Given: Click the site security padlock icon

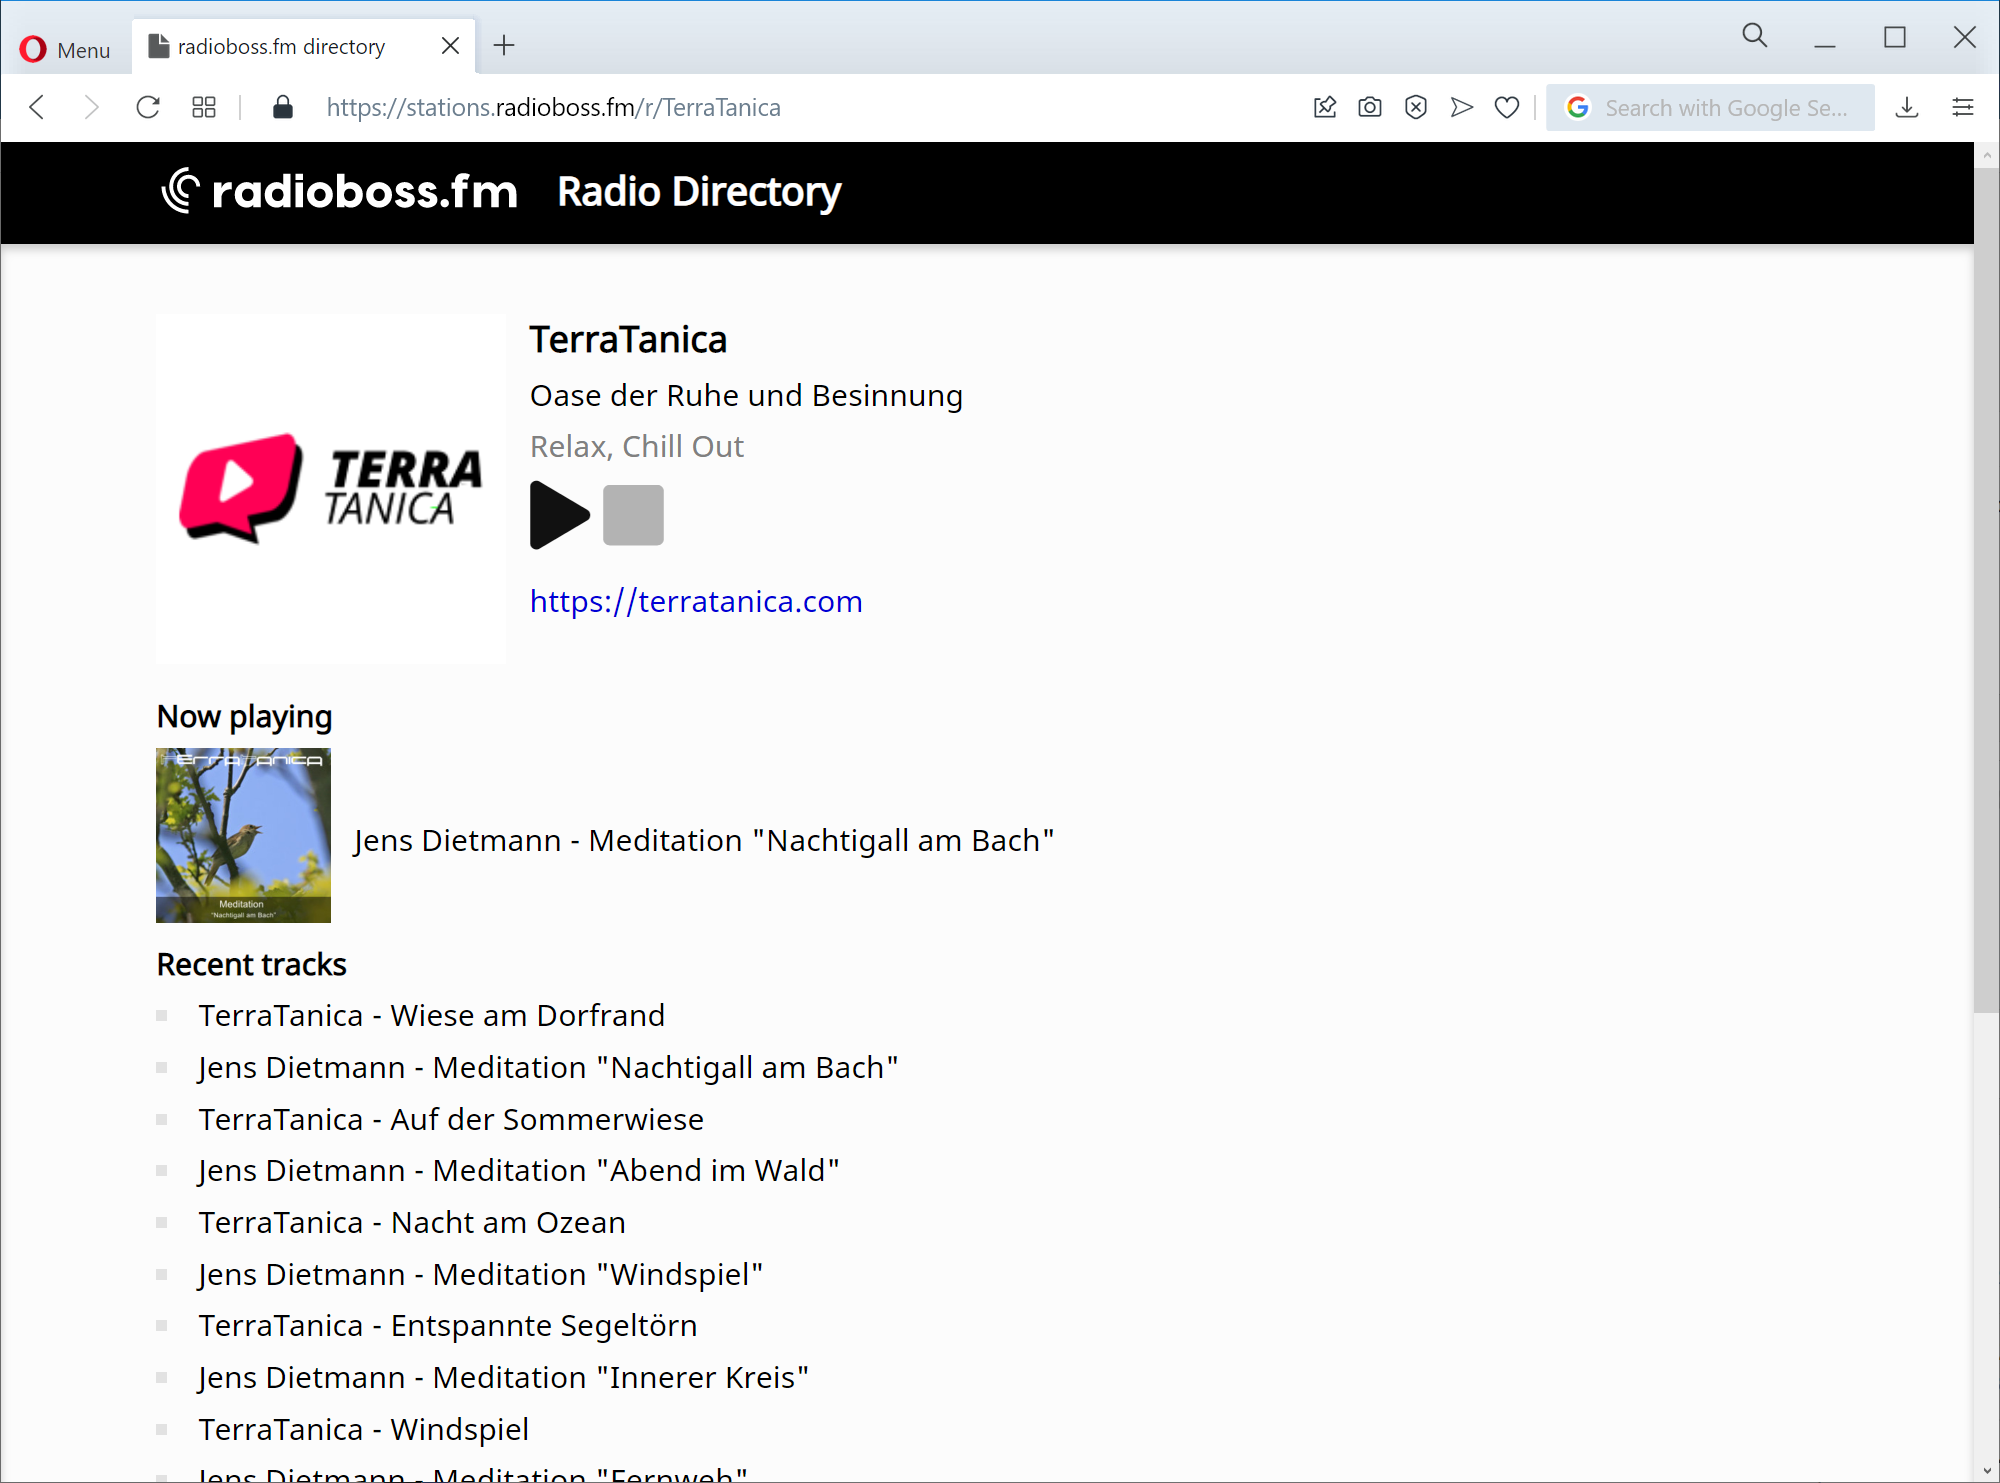Looking at the screenshot, I should click(x=283, y=107).
